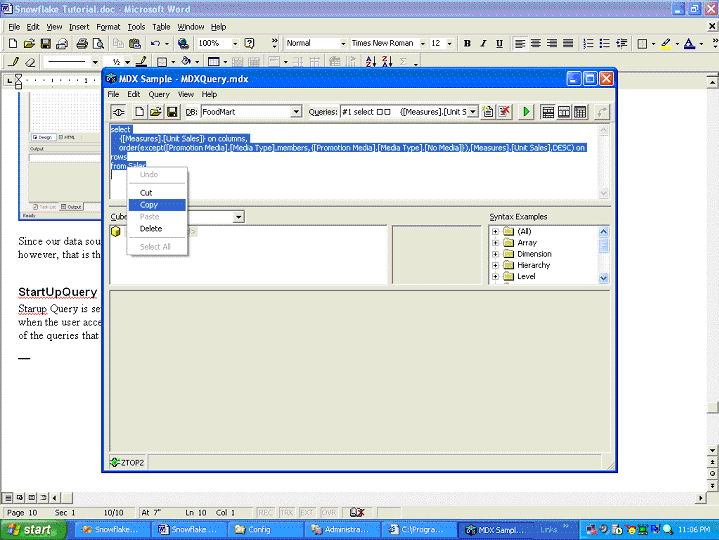Toggle Center alignment in Word toolbar
The width and height of the screenshot is (719, 540).
click(x=536, y=44)
